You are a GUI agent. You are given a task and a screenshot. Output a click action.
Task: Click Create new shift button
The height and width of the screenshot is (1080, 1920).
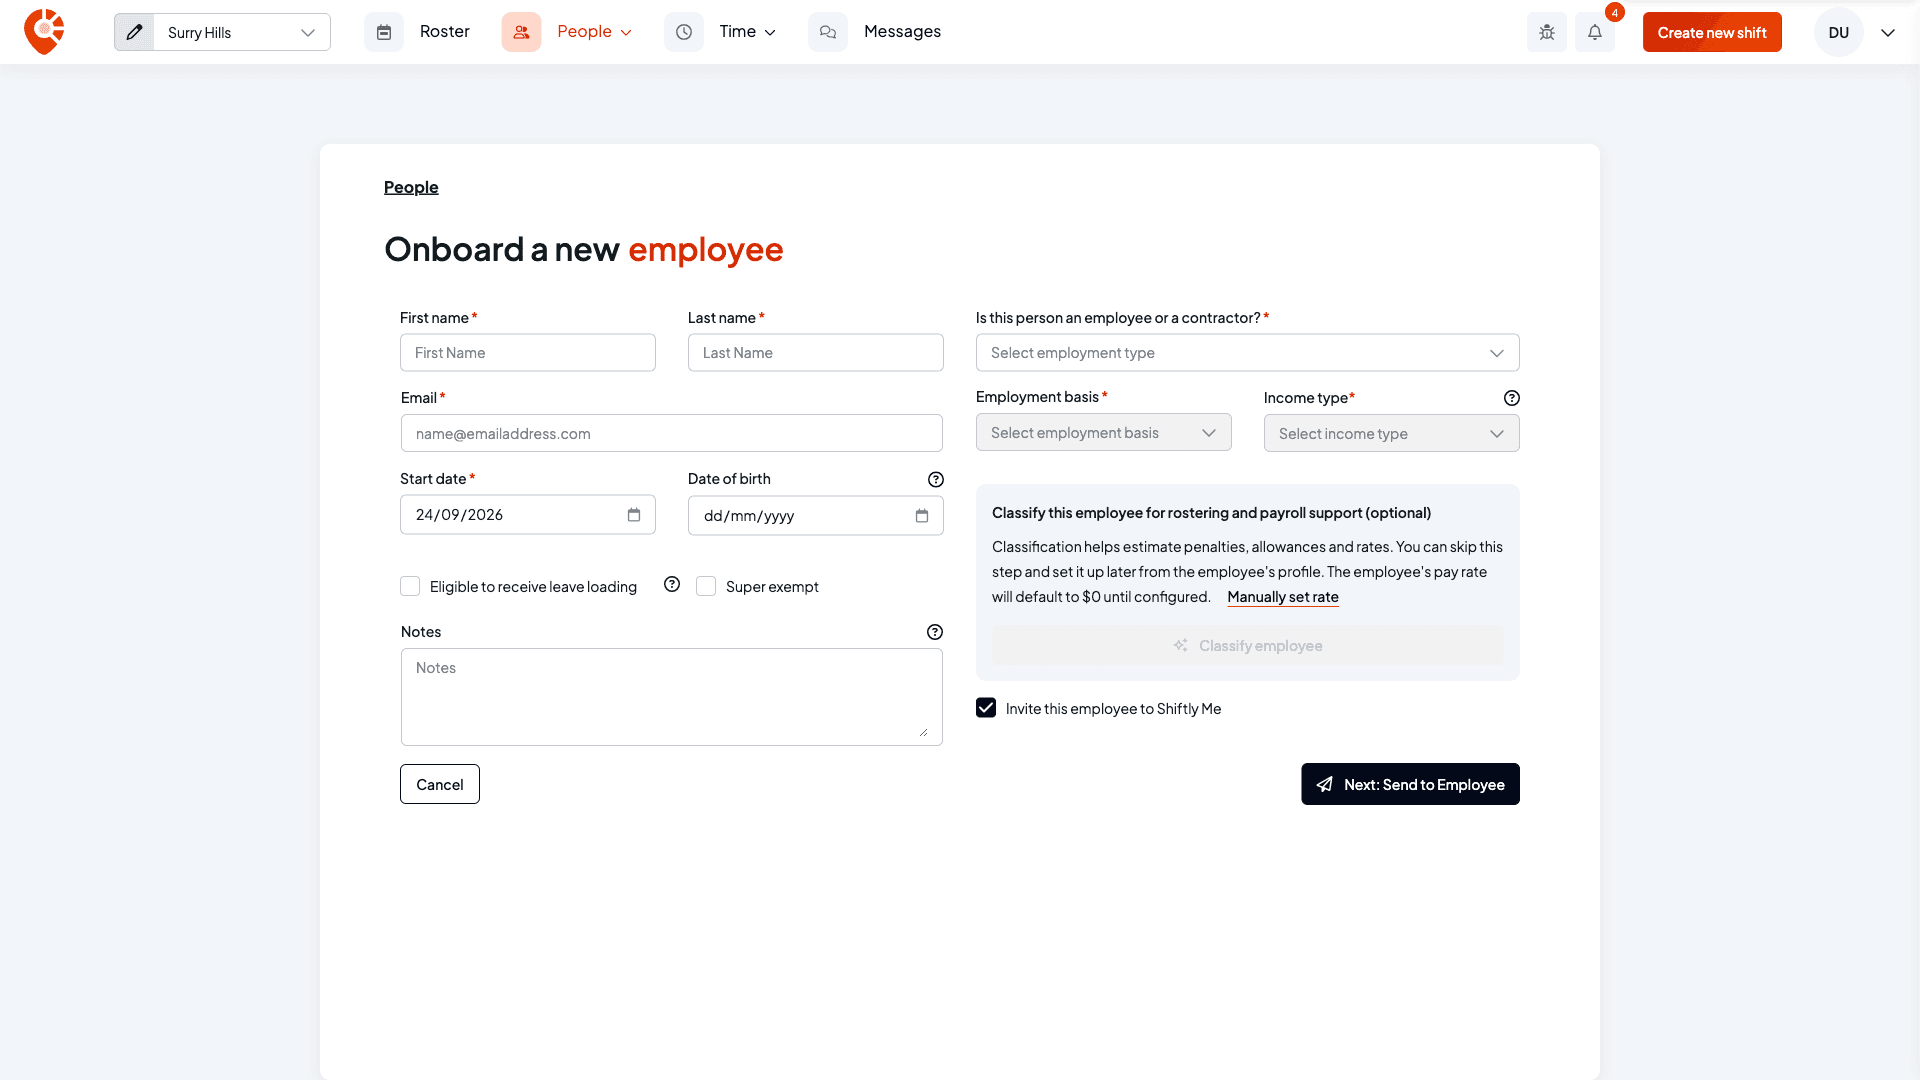pos(1712,32)
